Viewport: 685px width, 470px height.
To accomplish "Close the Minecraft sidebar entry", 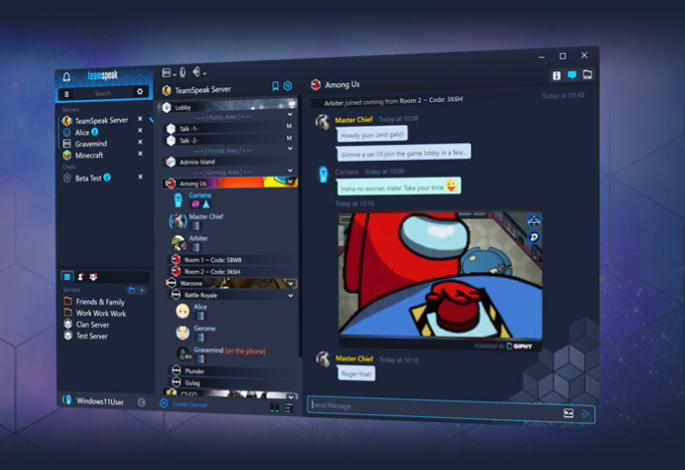I will pyautogui.click(x=140, y=153).
